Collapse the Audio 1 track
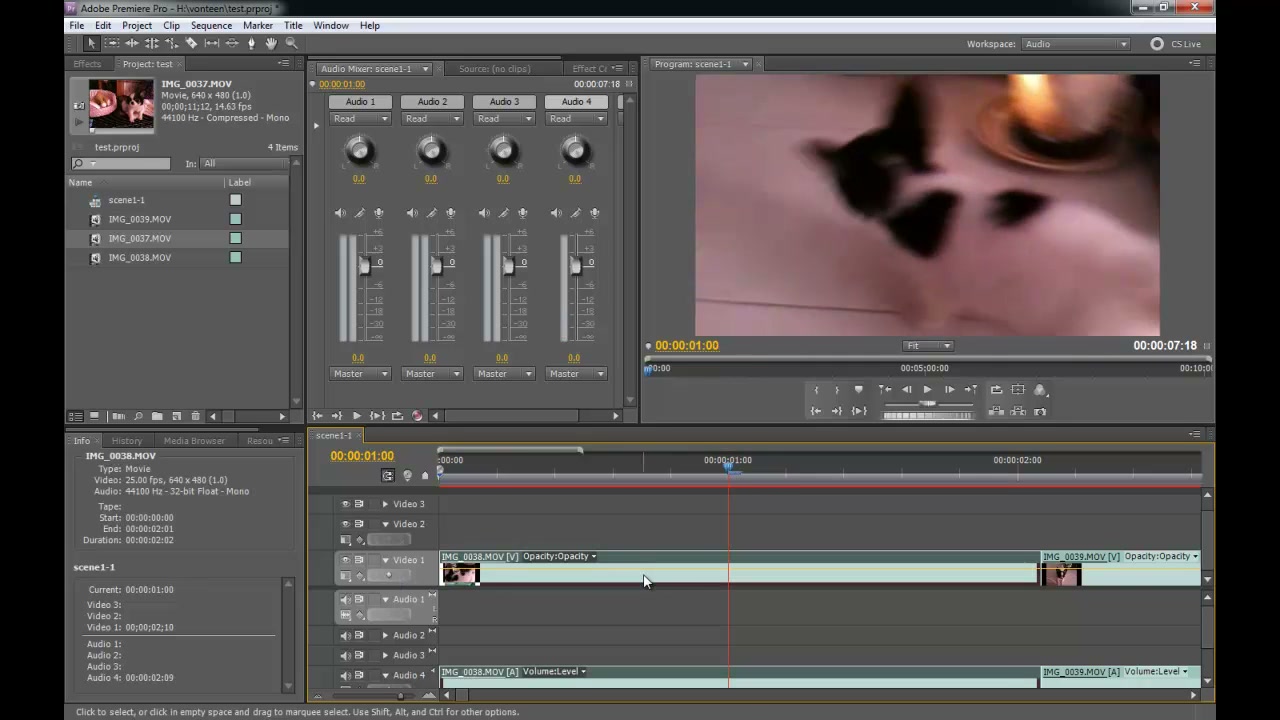Image resolution: width=1280 pixels, height=720 pixels. [x=385, y=600]
